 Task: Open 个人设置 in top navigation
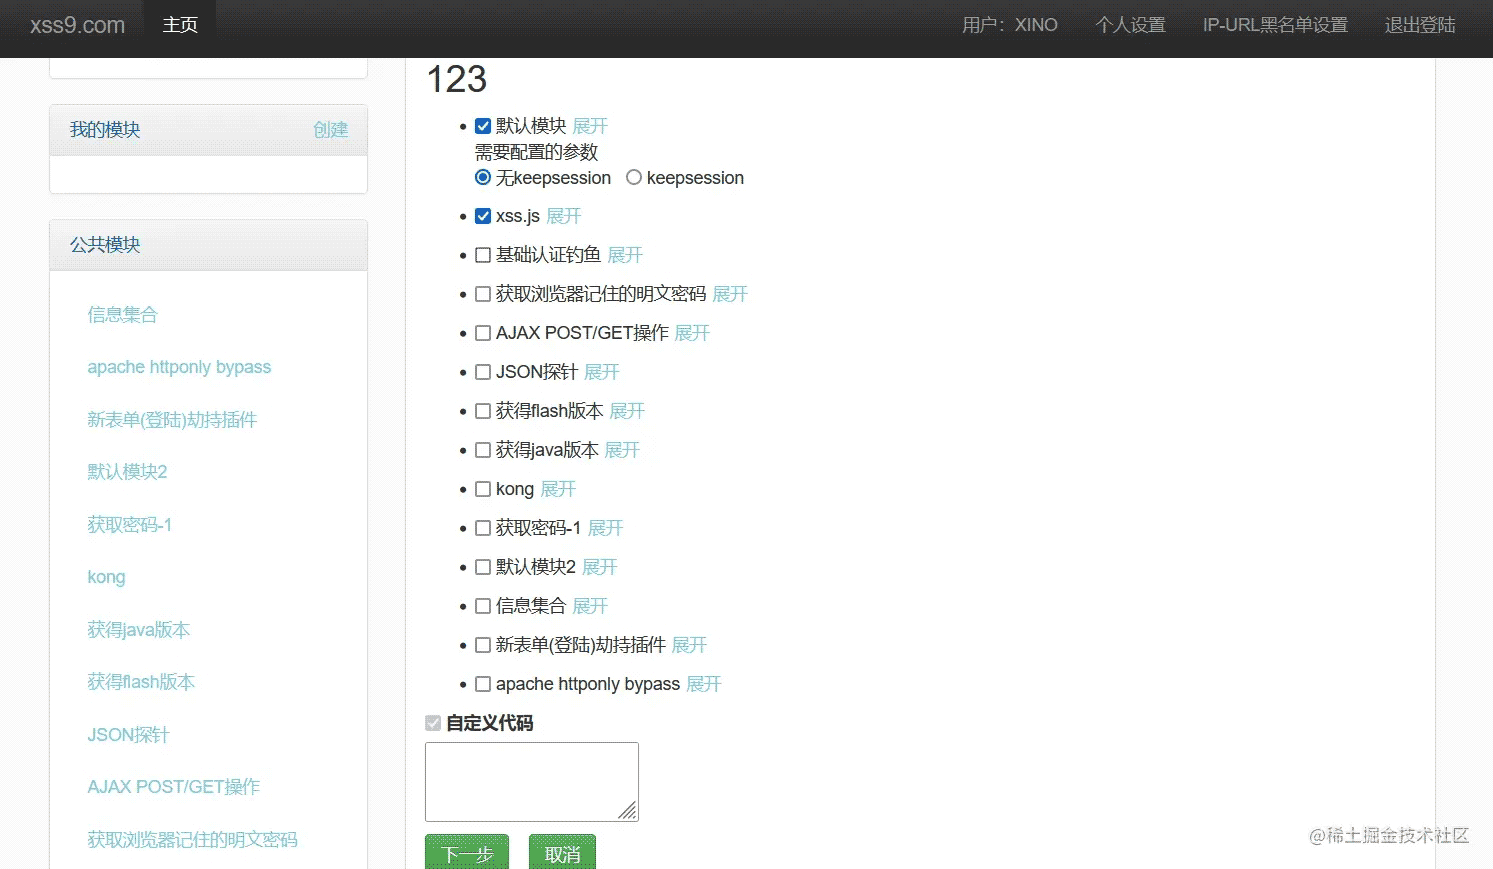point(1131,25)
